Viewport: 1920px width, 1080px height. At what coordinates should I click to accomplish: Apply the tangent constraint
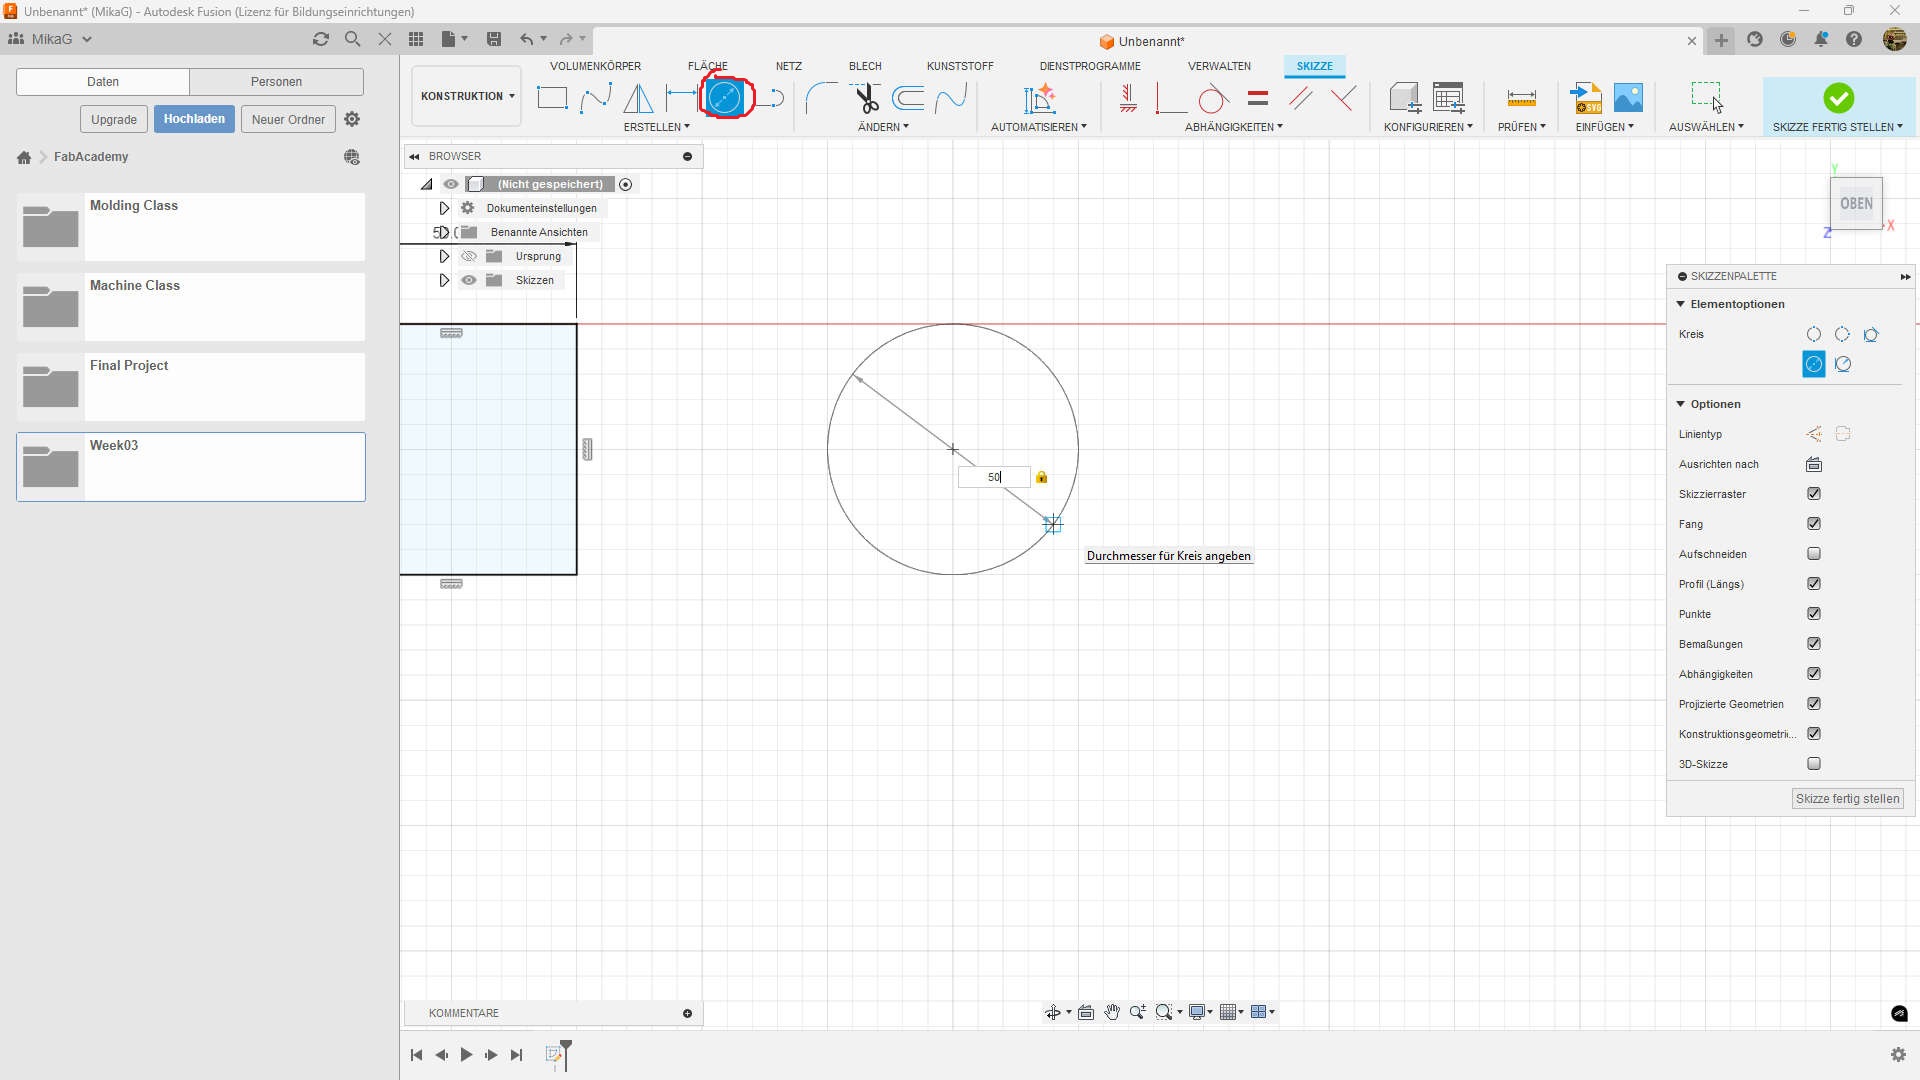click(1214, 98)
